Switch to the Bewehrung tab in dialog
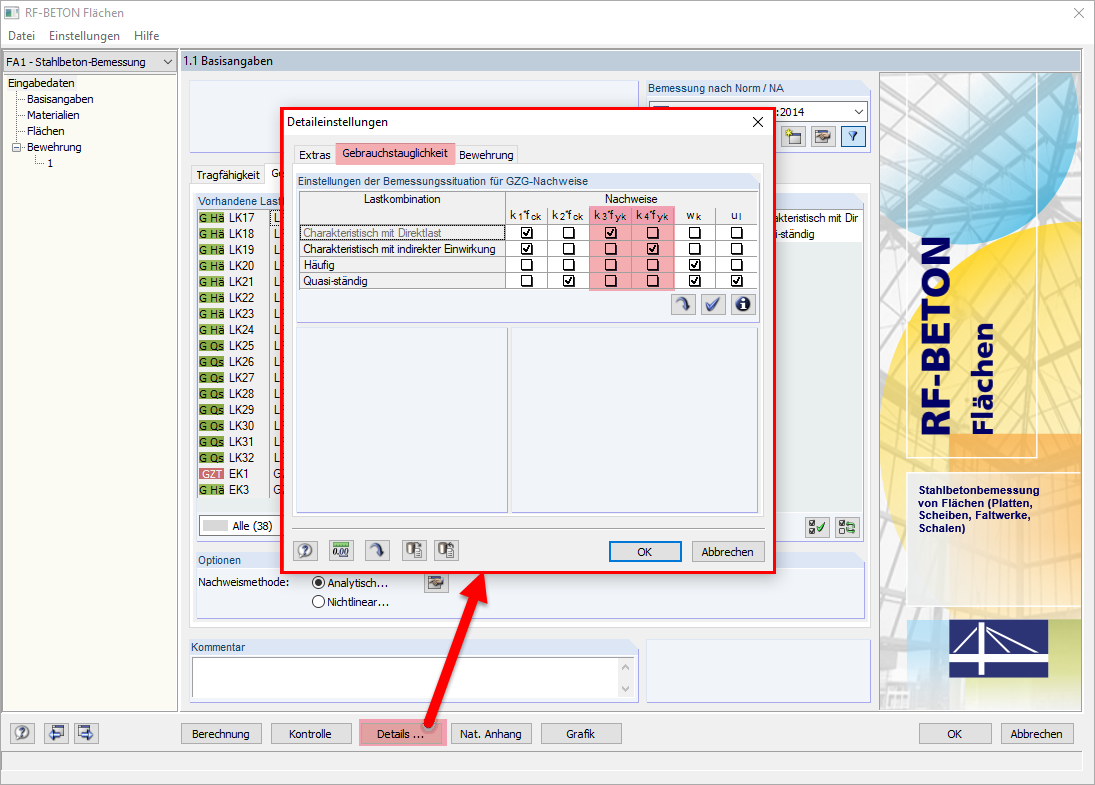1095x785 pixels. (486, 154)
